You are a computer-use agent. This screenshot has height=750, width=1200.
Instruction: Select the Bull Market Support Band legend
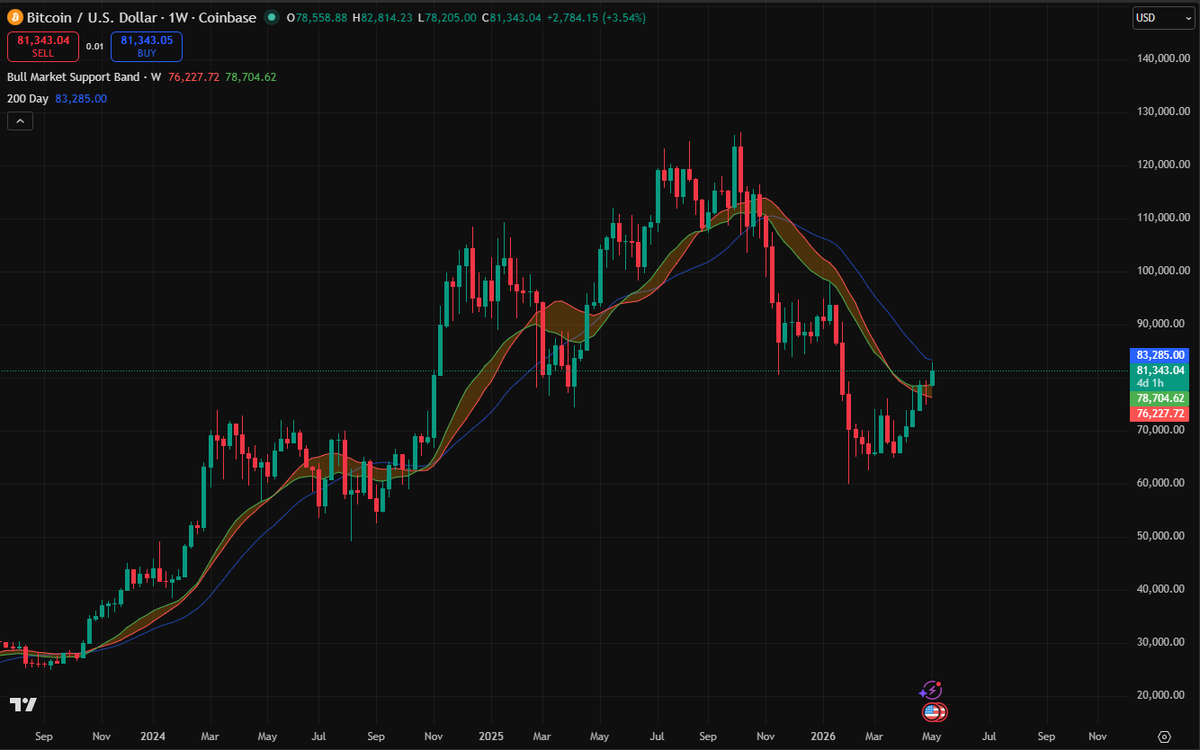click(84, 77)
